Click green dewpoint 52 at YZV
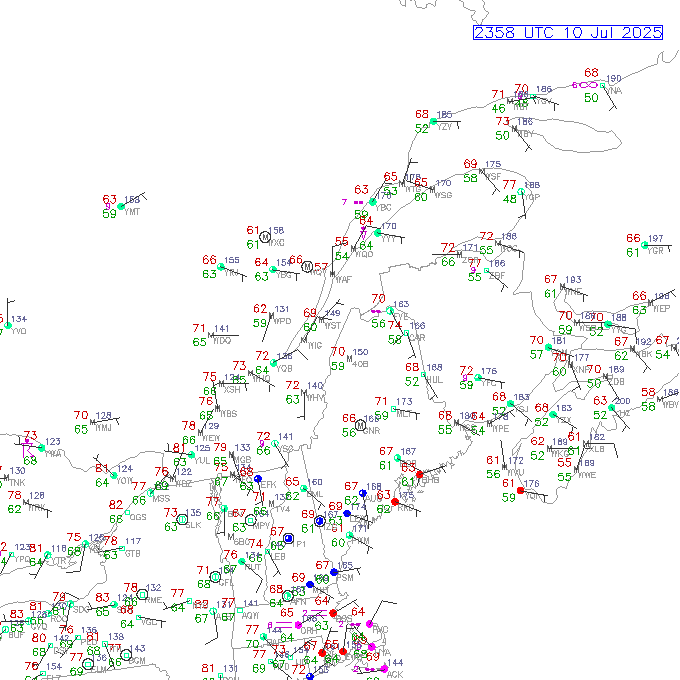 (x=422, y=129)
